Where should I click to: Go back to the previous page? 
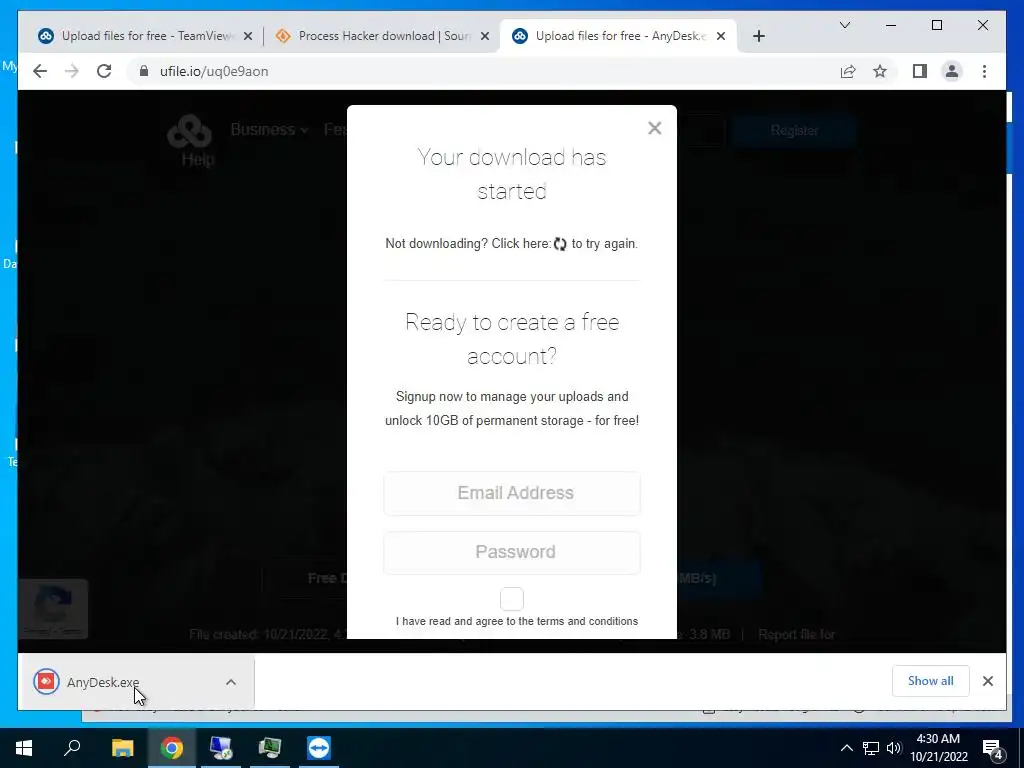click(x=40, y=71)
